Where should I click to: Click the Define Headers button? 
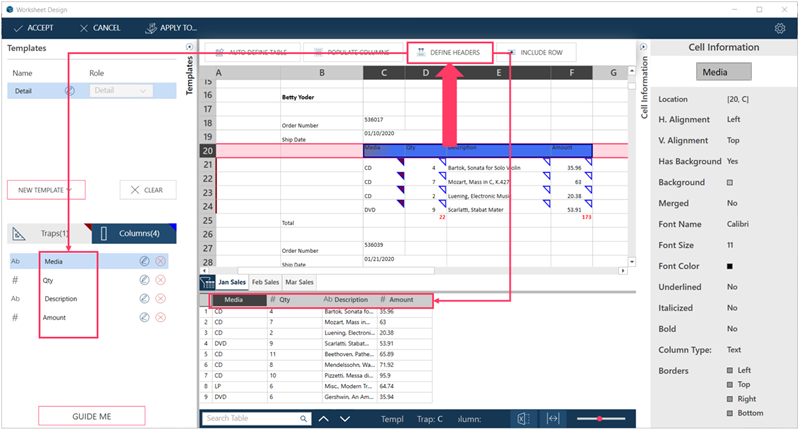pyautogui.click(x=449, y=52)
